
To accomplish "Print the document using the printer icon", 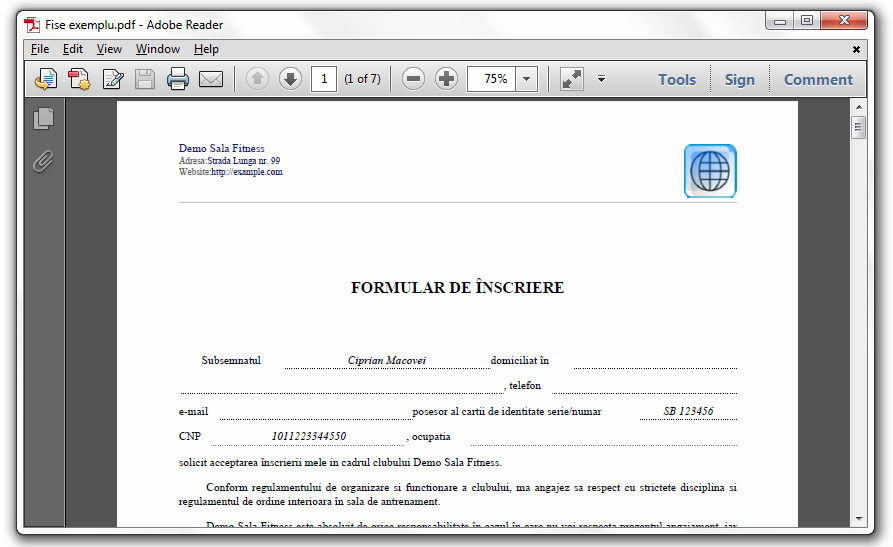I will (x=178, y=79).
